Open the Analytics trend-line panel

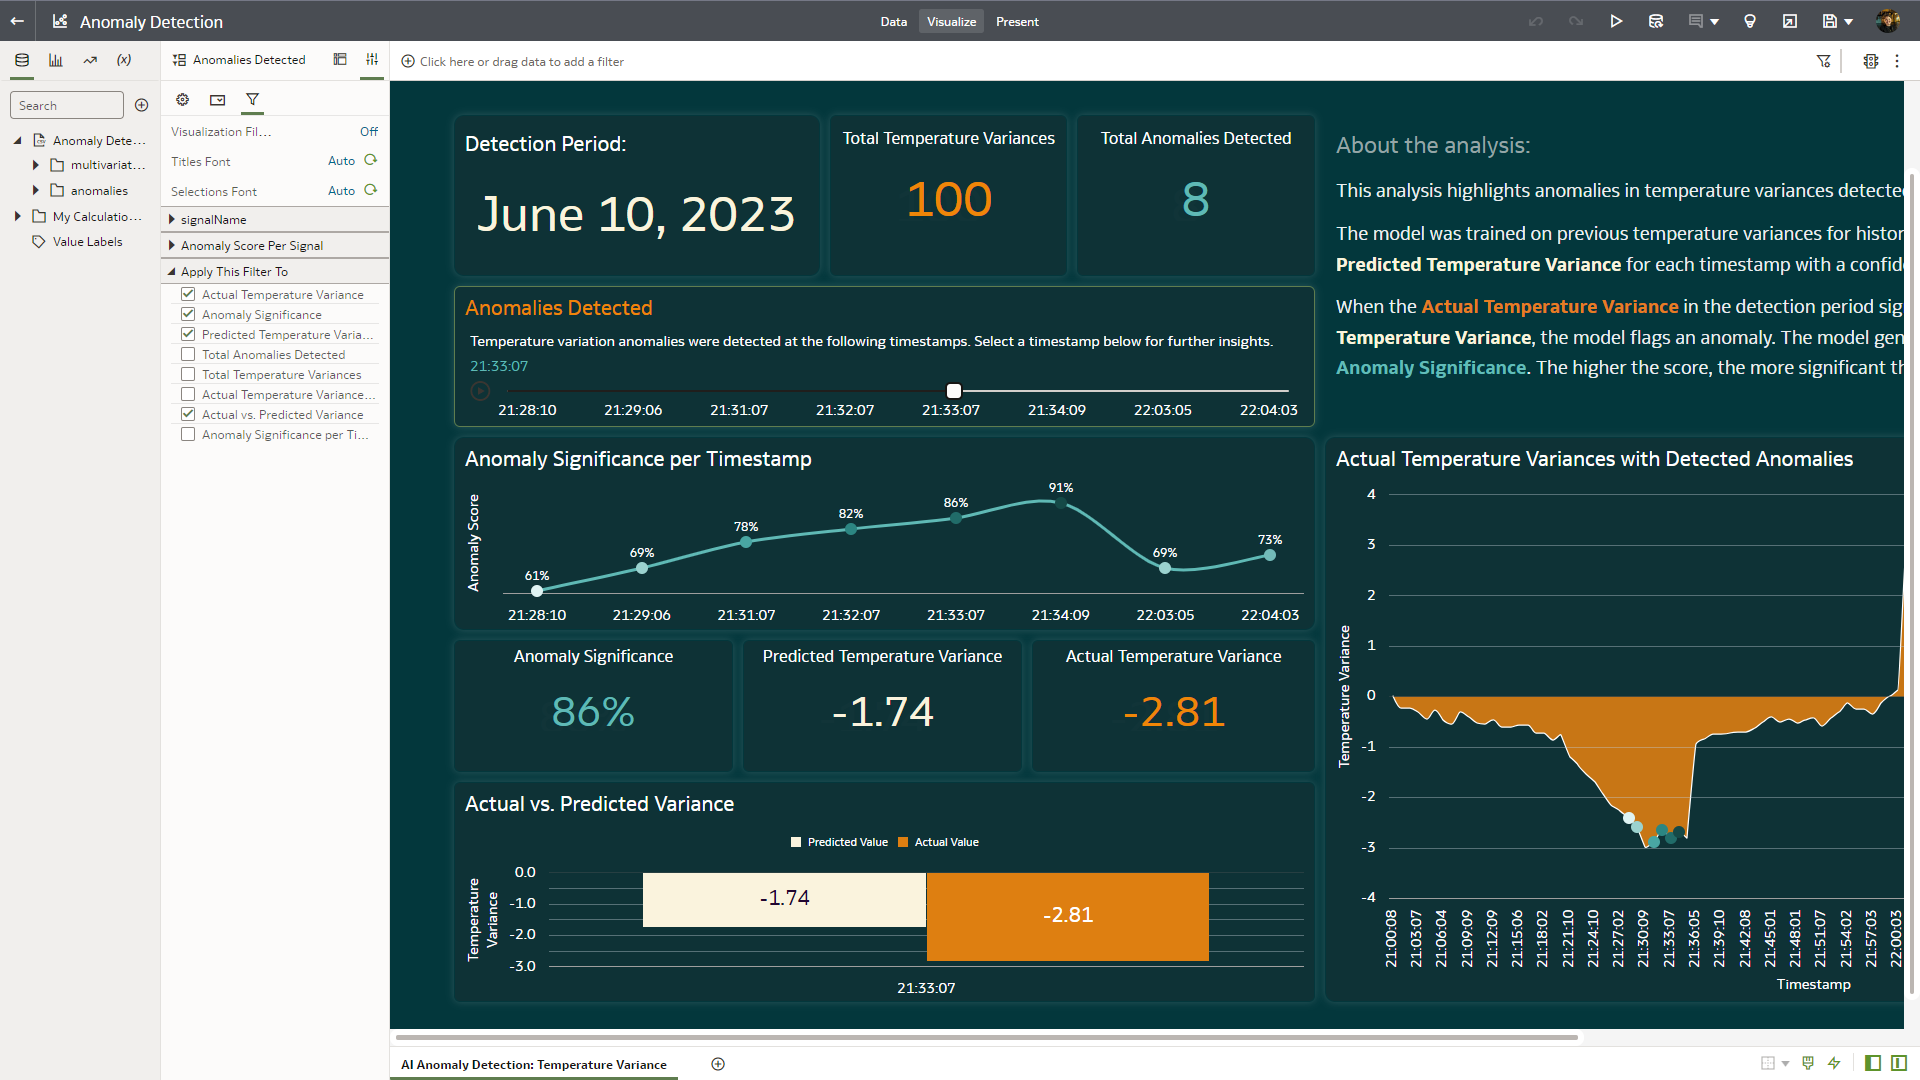pos(90,60)
